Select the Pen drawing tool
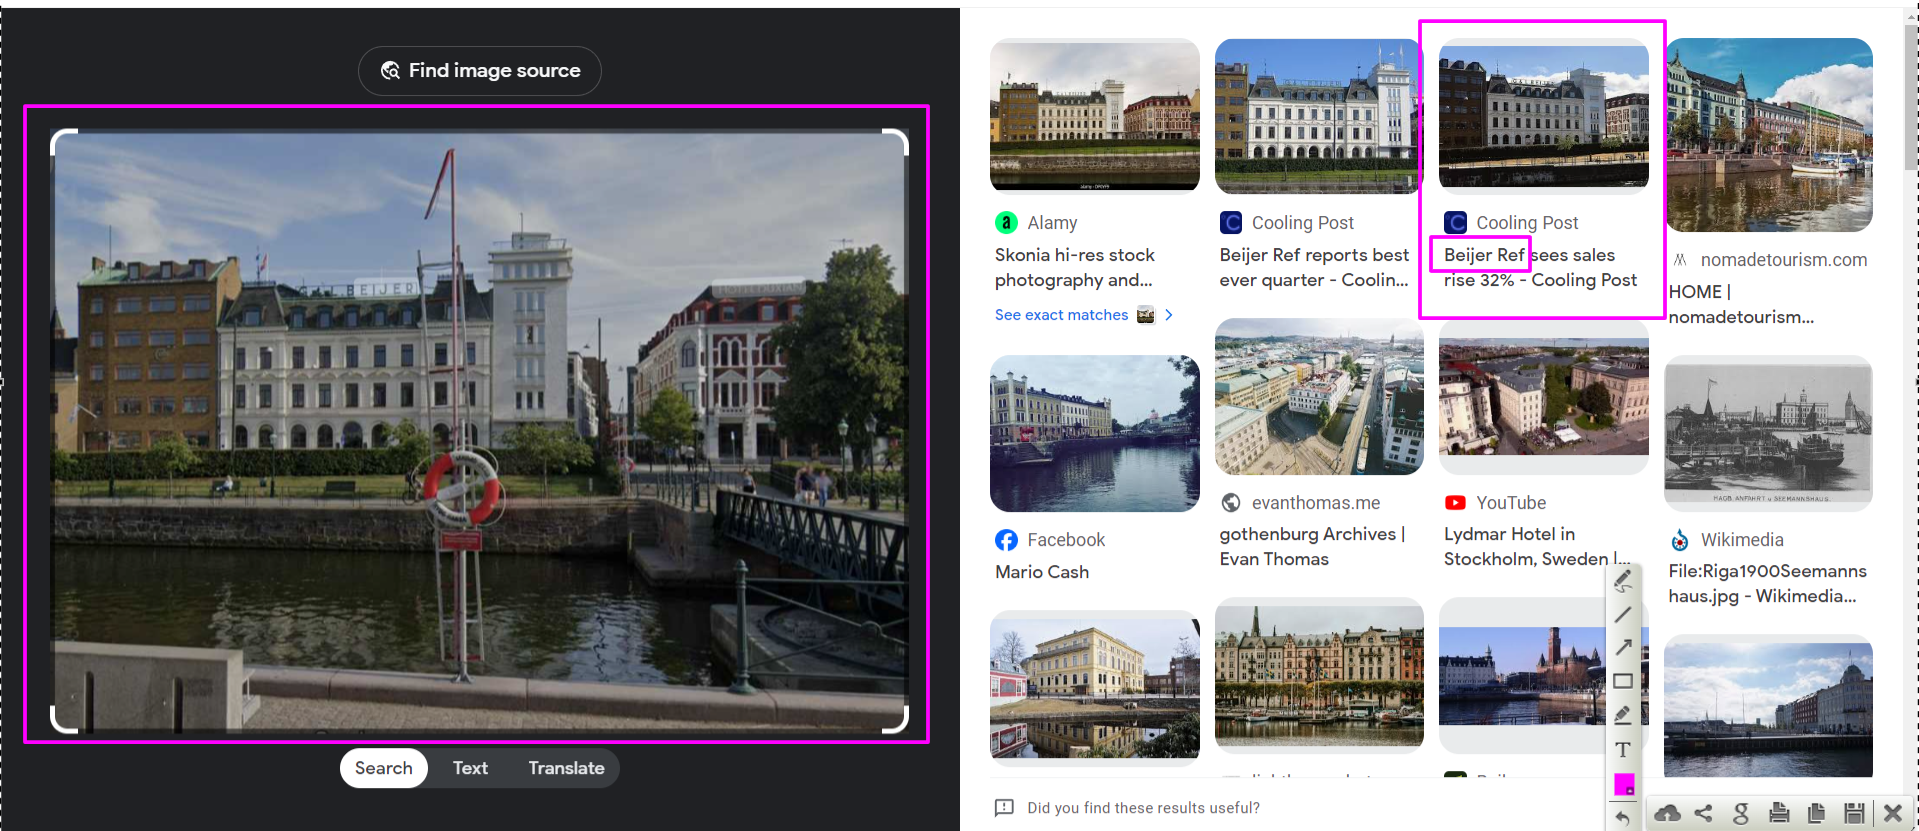The height and width of the screenshot is (831, 1919). 1623,581
